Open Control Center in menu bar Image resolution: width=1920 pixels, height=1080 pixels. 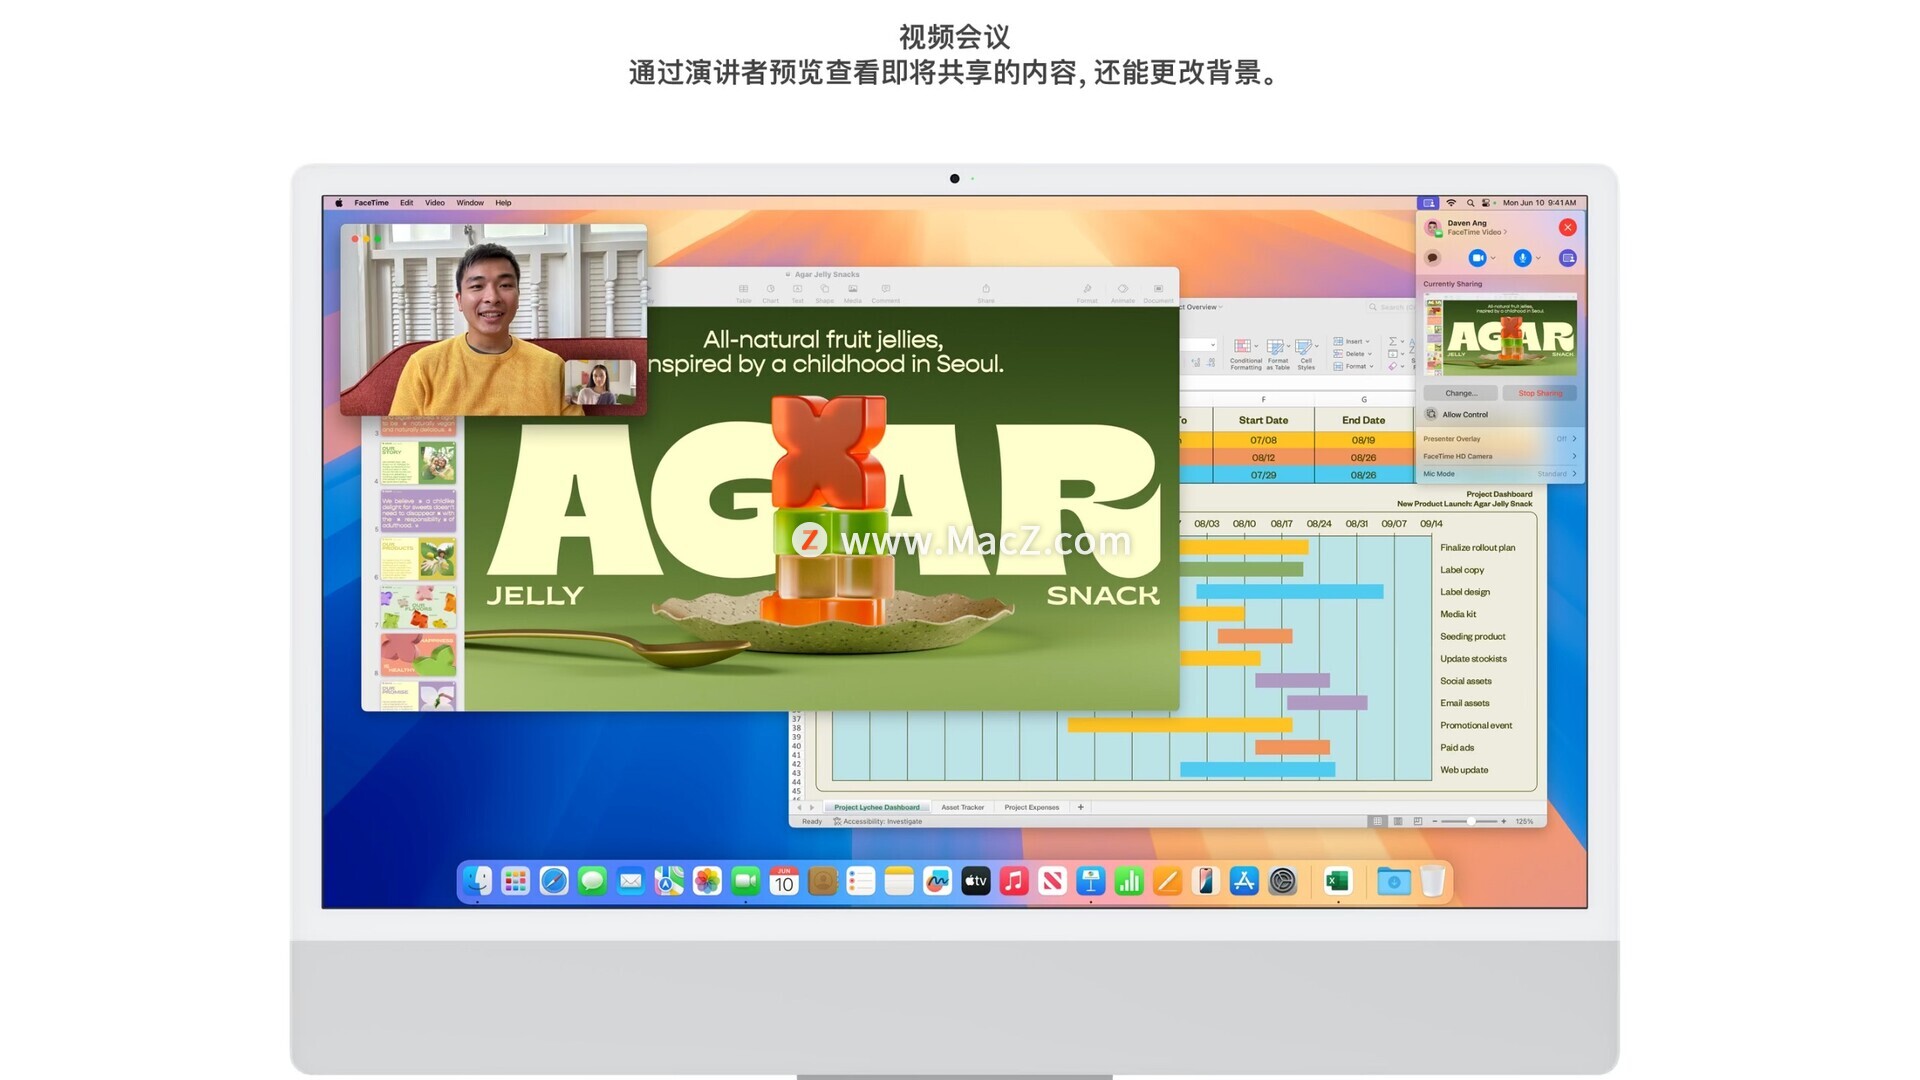click(x=1486, y=203)
